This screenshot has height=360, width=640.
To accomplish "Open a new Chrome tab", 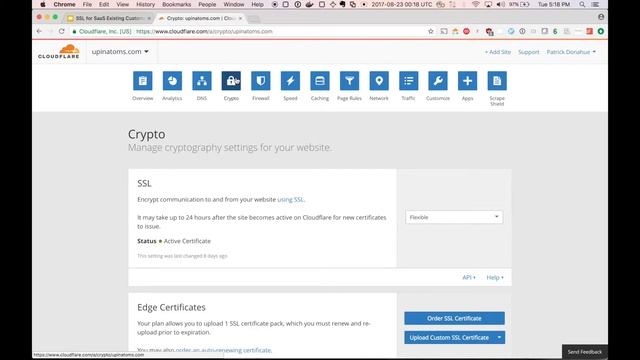I will click(253, 18).
